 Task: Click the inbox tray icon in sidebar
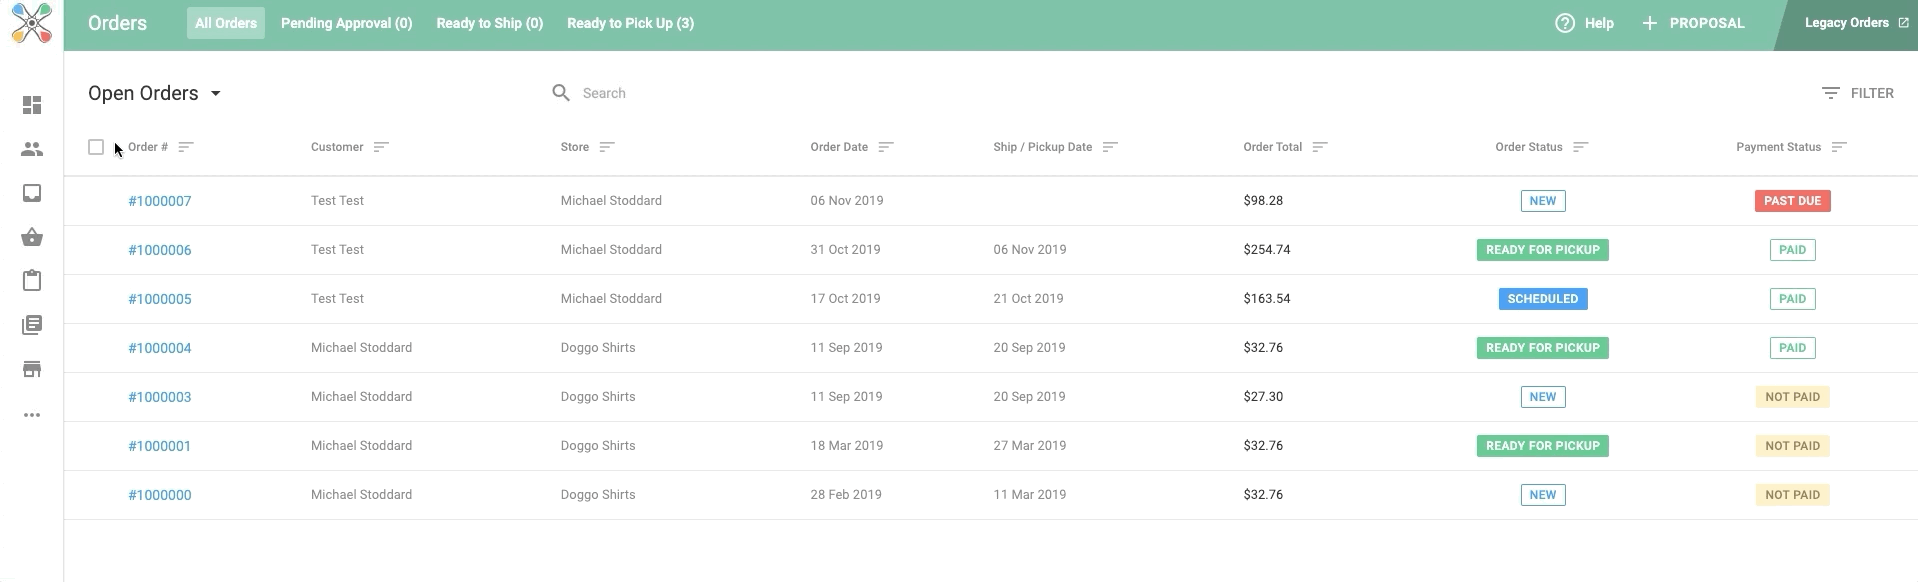pos(32,193)
